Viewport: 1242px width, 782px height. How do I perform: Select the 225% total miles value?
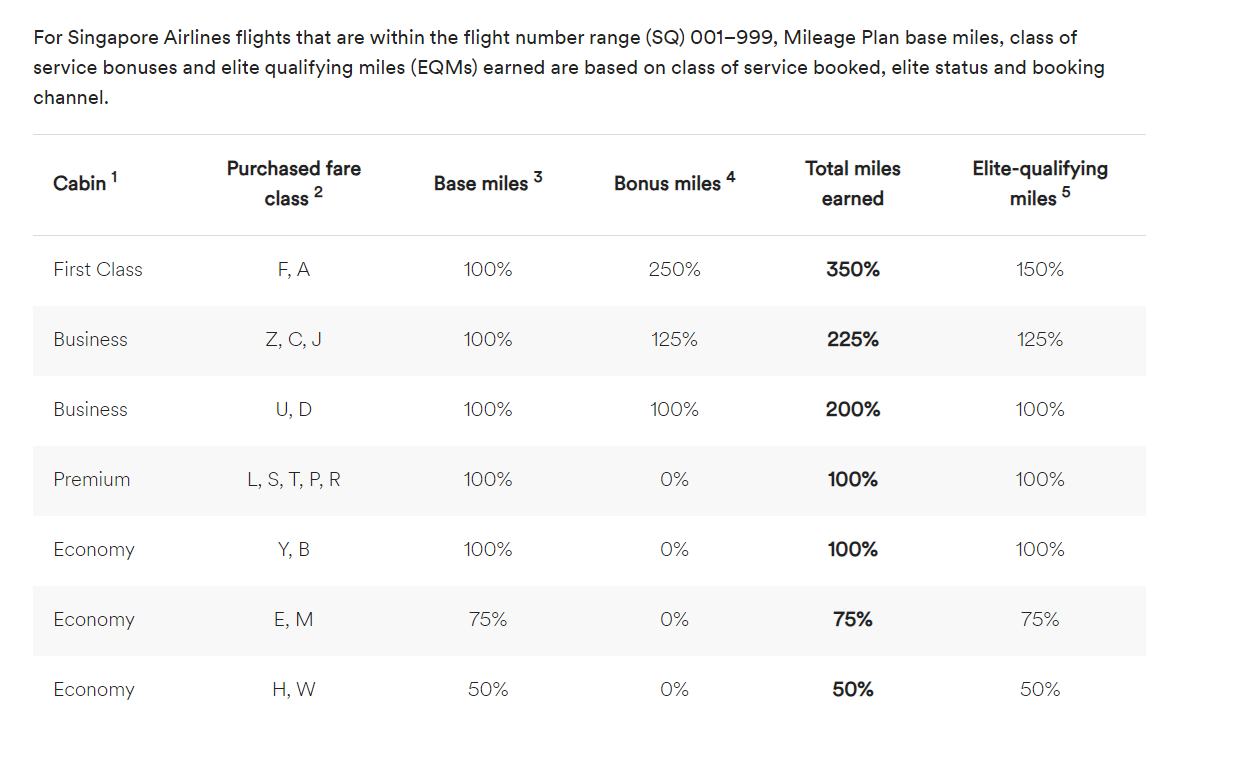click(x=852, y=340)
